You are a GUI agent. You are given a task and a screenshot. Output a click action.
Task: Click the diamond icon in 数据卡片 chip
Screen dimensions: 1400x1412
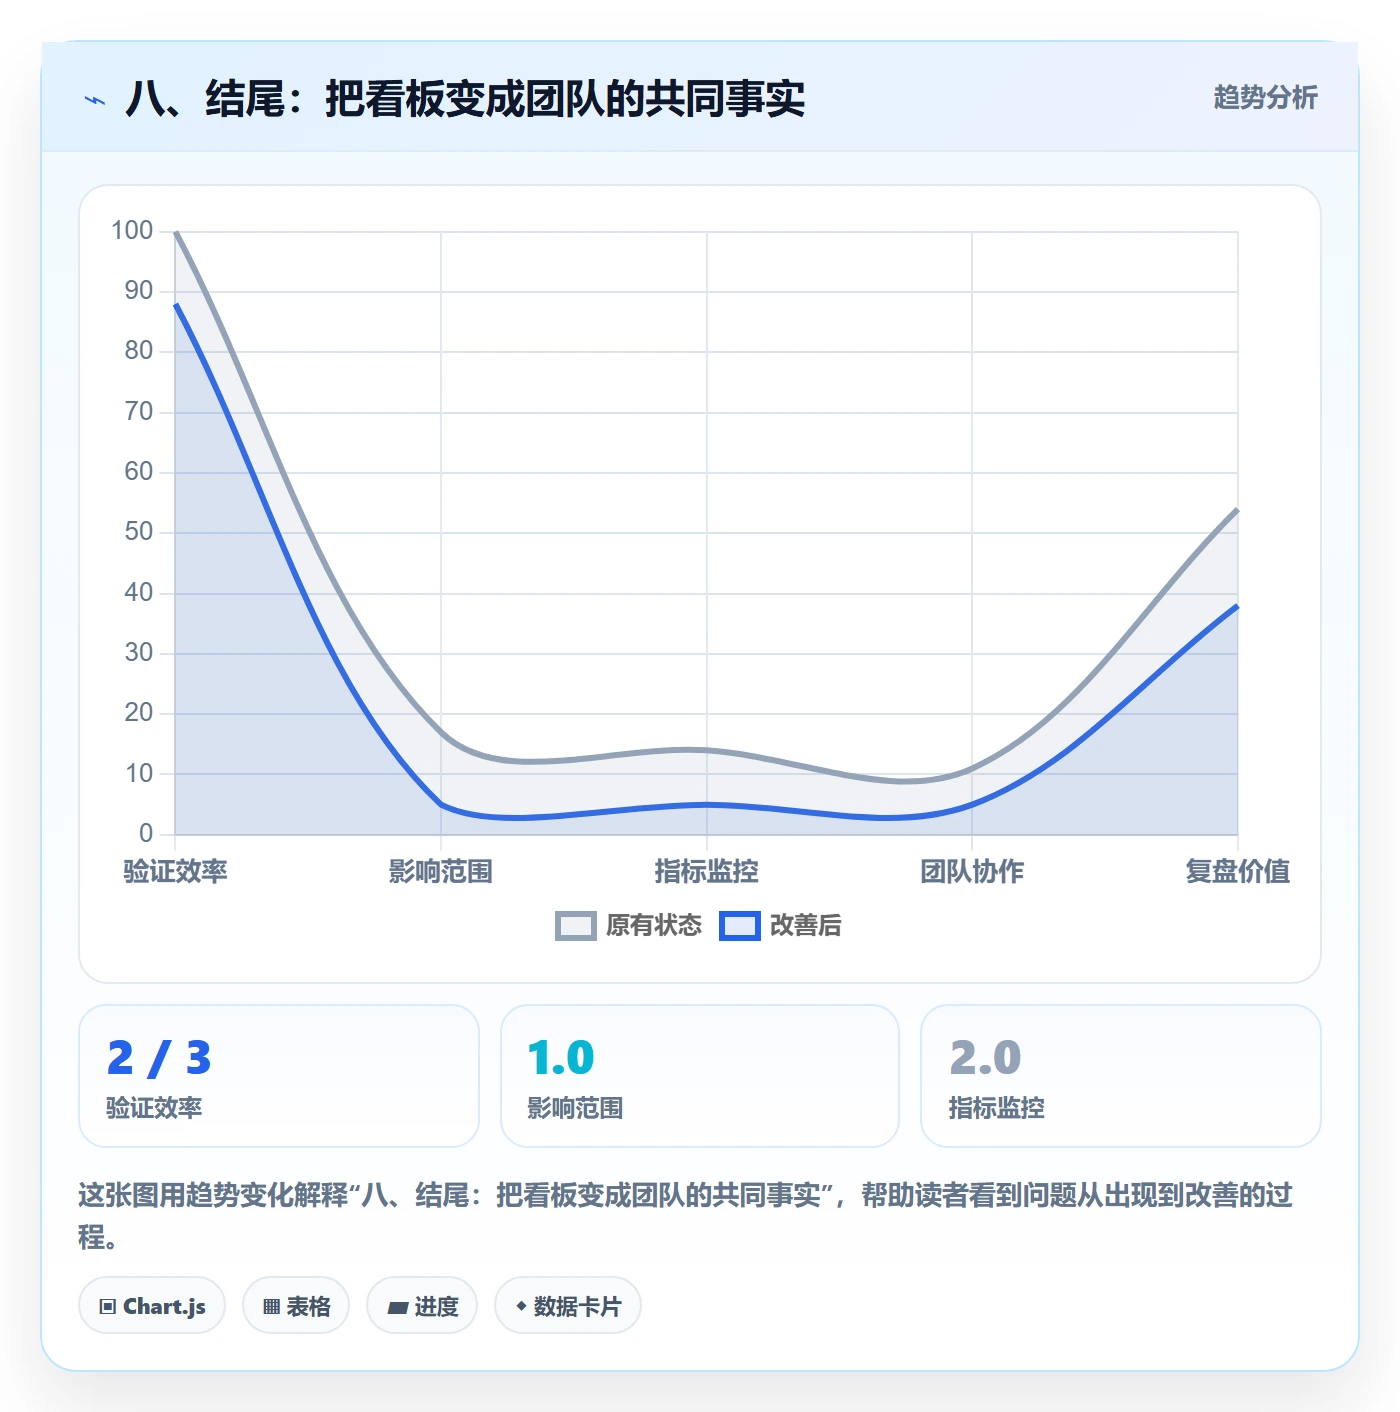coord(521,1306)
